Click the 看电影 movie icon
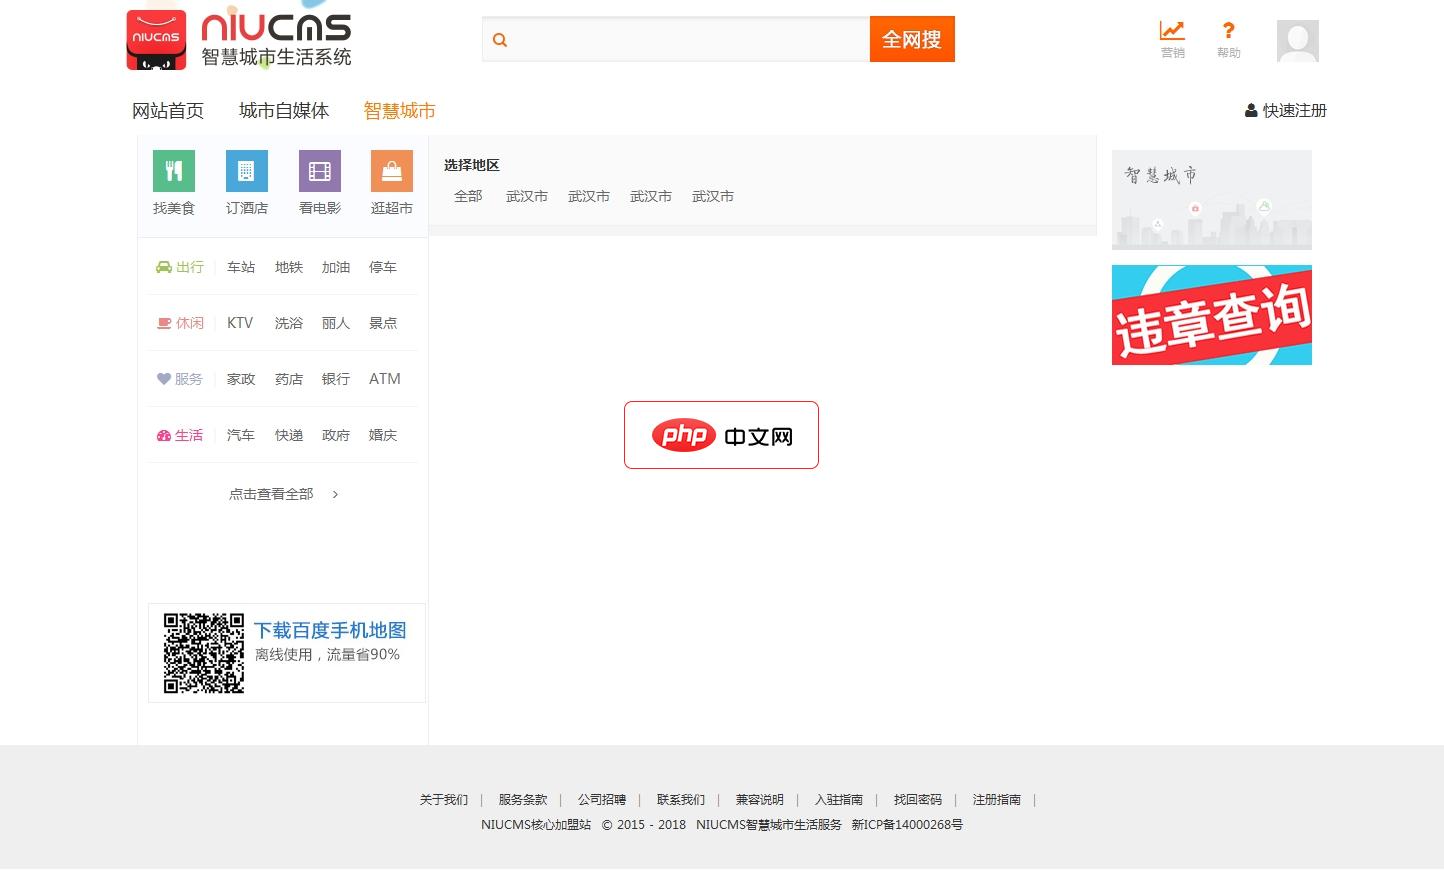Image resolution: width=1444 pixels, height=870 pixels. (x=319, y=170)
